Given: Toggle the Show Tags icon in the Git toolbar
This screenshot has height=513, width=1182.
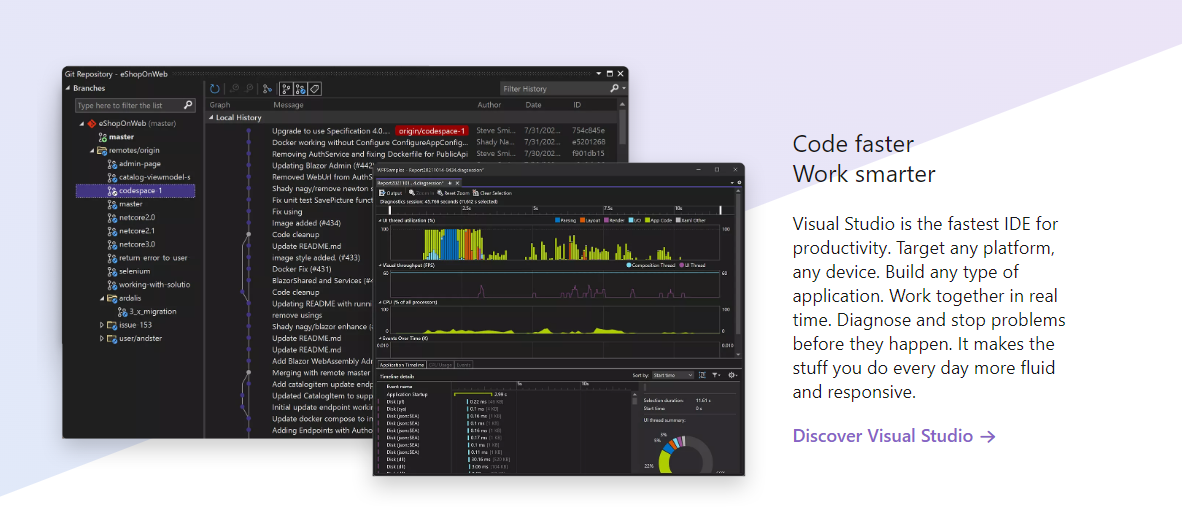Looking at the screenshot, I should [314, 89].
